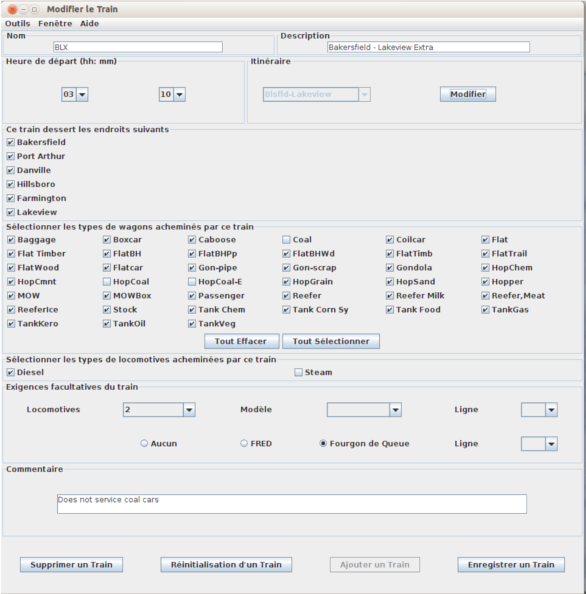
Task: Uncheck the Bakersfield location checkbox
Action: [11, 142]
